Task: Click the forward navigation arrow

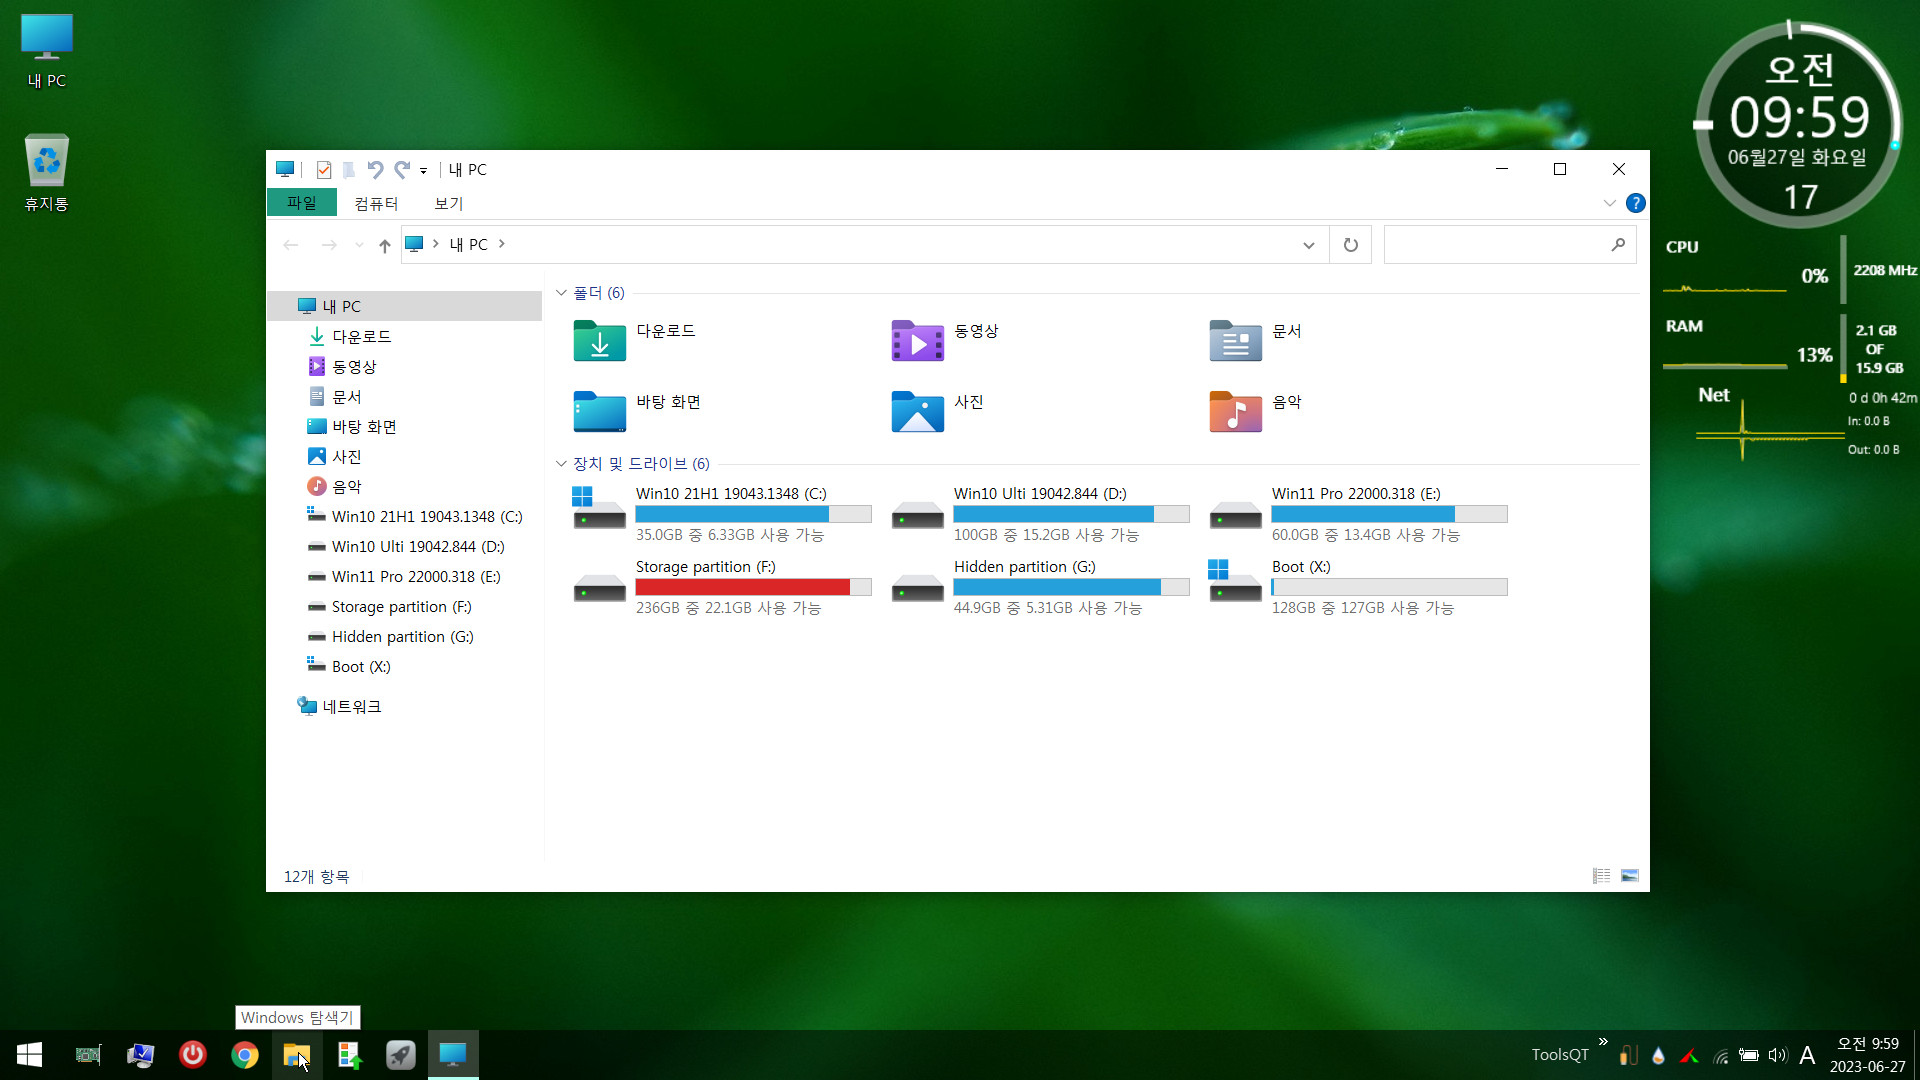Action: click(329, 245)
